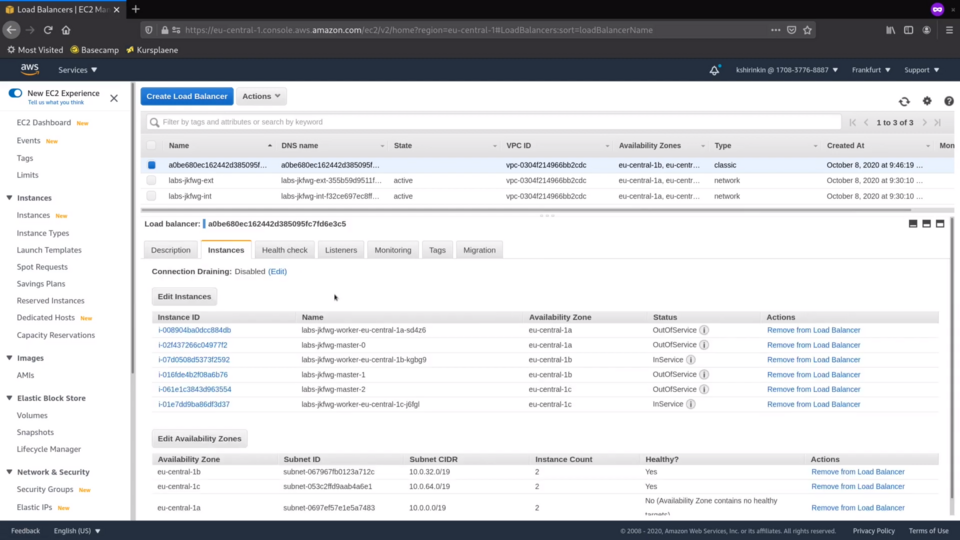Switch to the Migration tab
This screenshot has width=960, height=540.
tap(479, 250)
